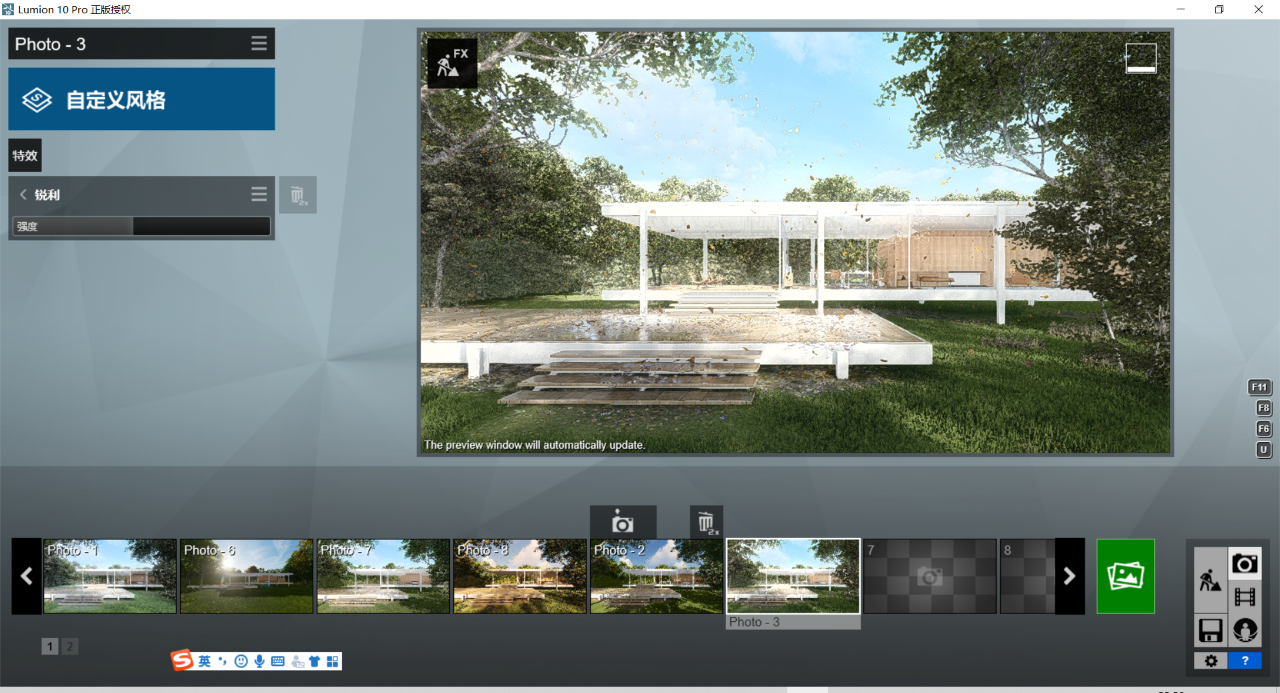Adjust the 强度 intensity slider
The image size is (1280, 693).
click(x=142, y=227)
